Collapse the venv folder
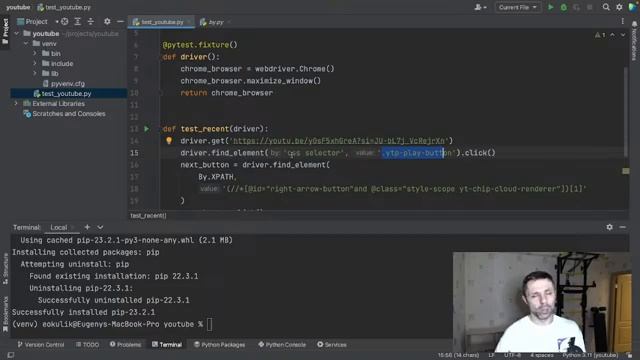640x360 pixels. click(x=26, y=43)
